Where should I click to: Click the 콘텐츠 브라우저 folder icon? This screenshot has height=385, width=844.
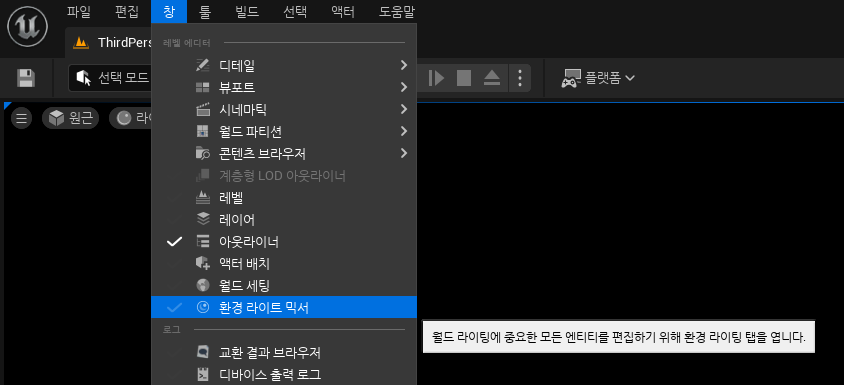pyautogui.click(x=202, y=154)
